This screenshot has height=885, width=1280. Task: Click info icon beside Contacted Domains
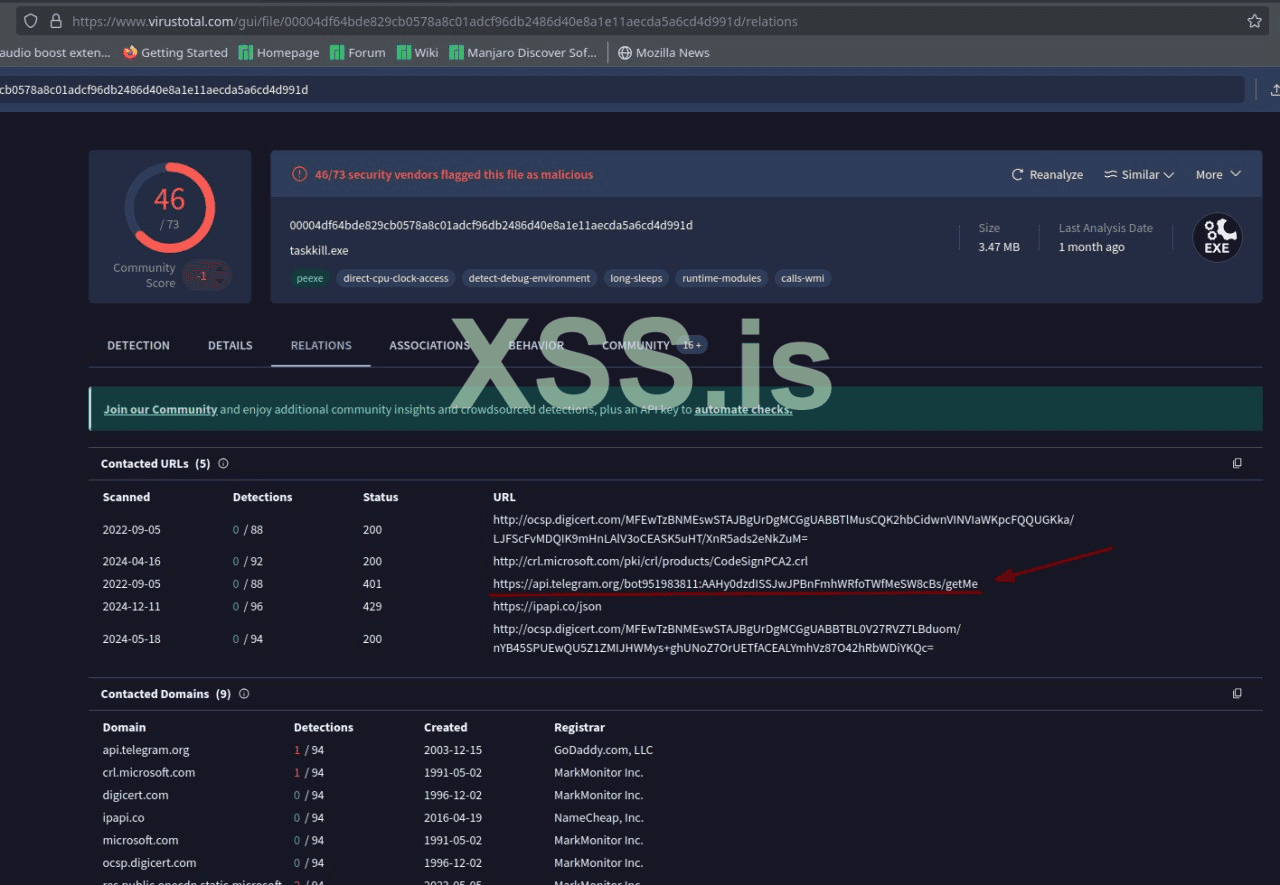[244, 694]
